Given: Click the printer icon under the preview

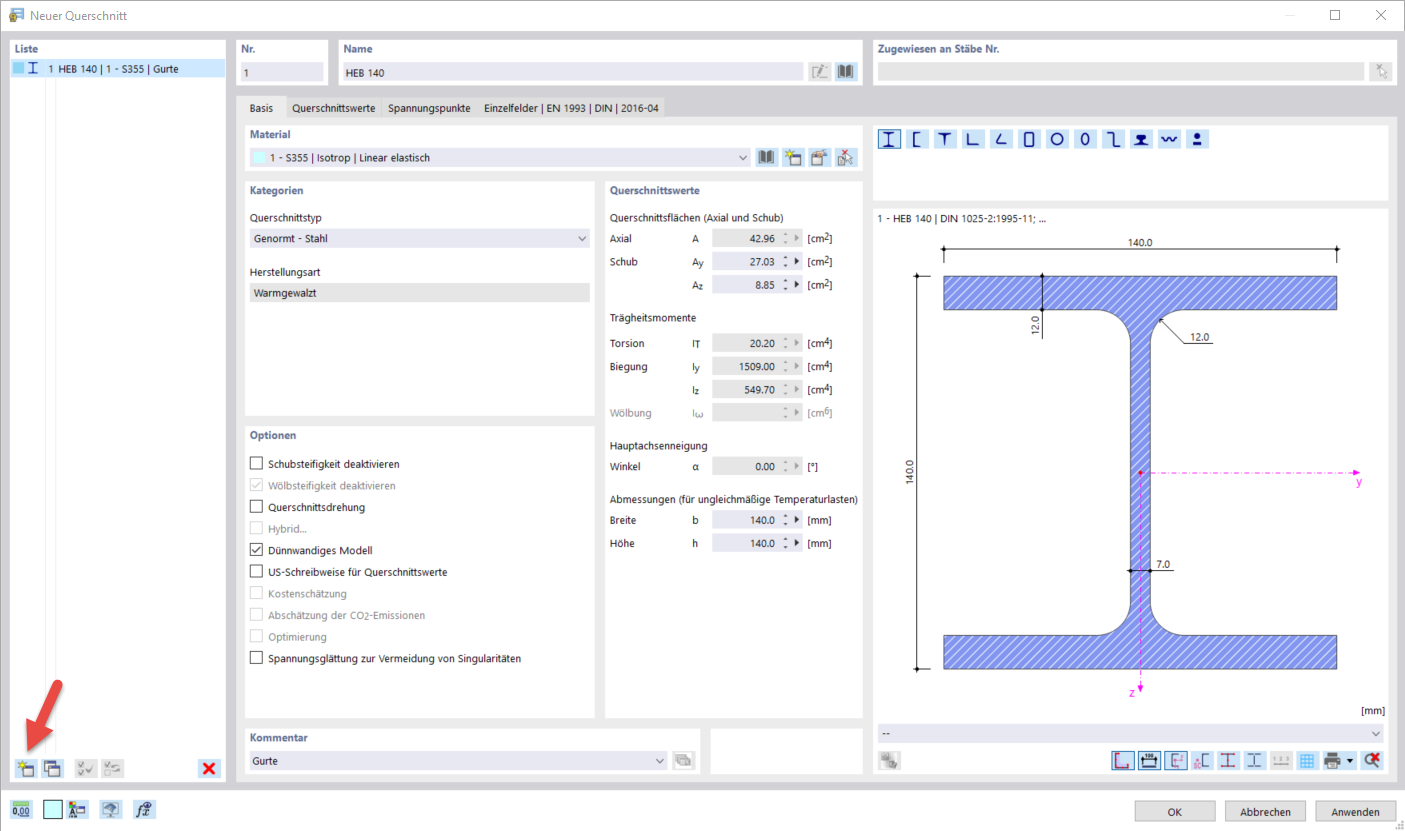Looking at the screenshot, I should [x=1333, y=760].
